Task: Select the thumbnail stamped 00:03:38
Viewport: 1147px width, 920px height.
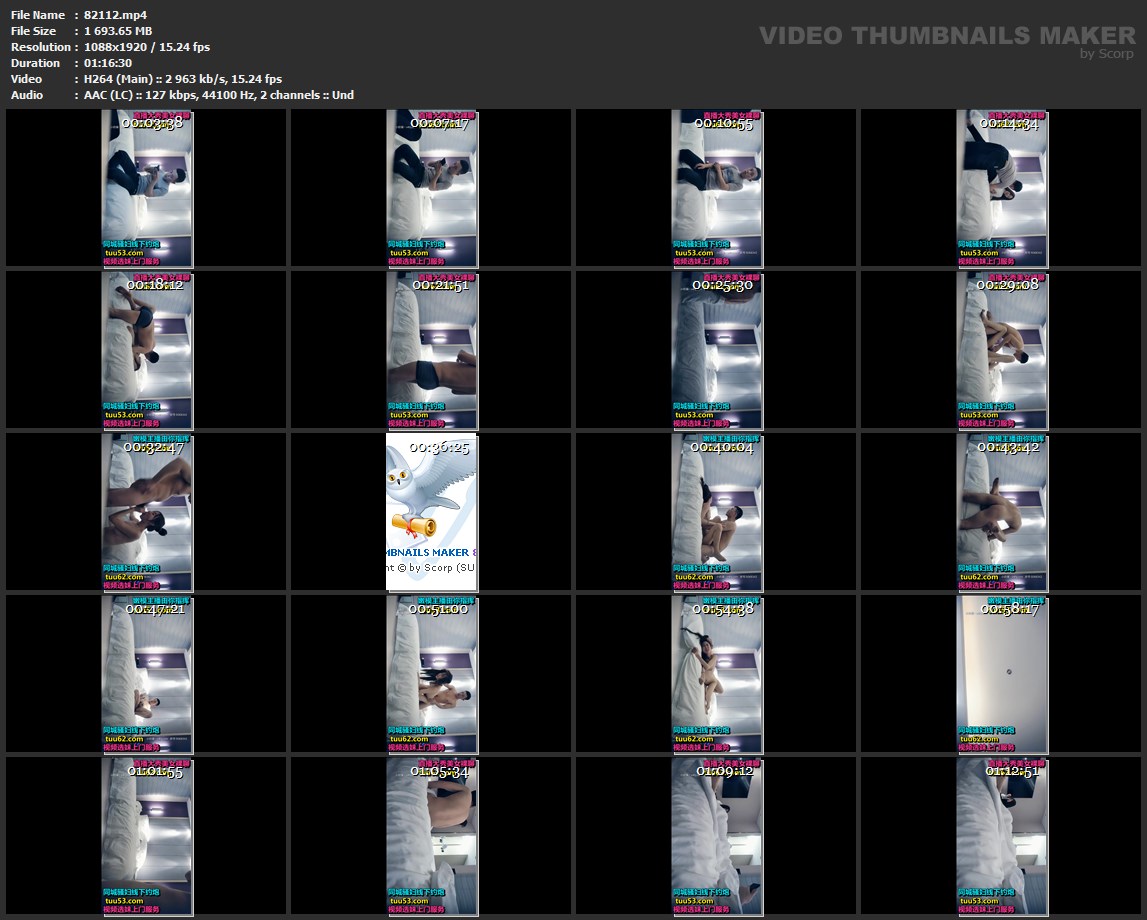Action: (146, 188)
